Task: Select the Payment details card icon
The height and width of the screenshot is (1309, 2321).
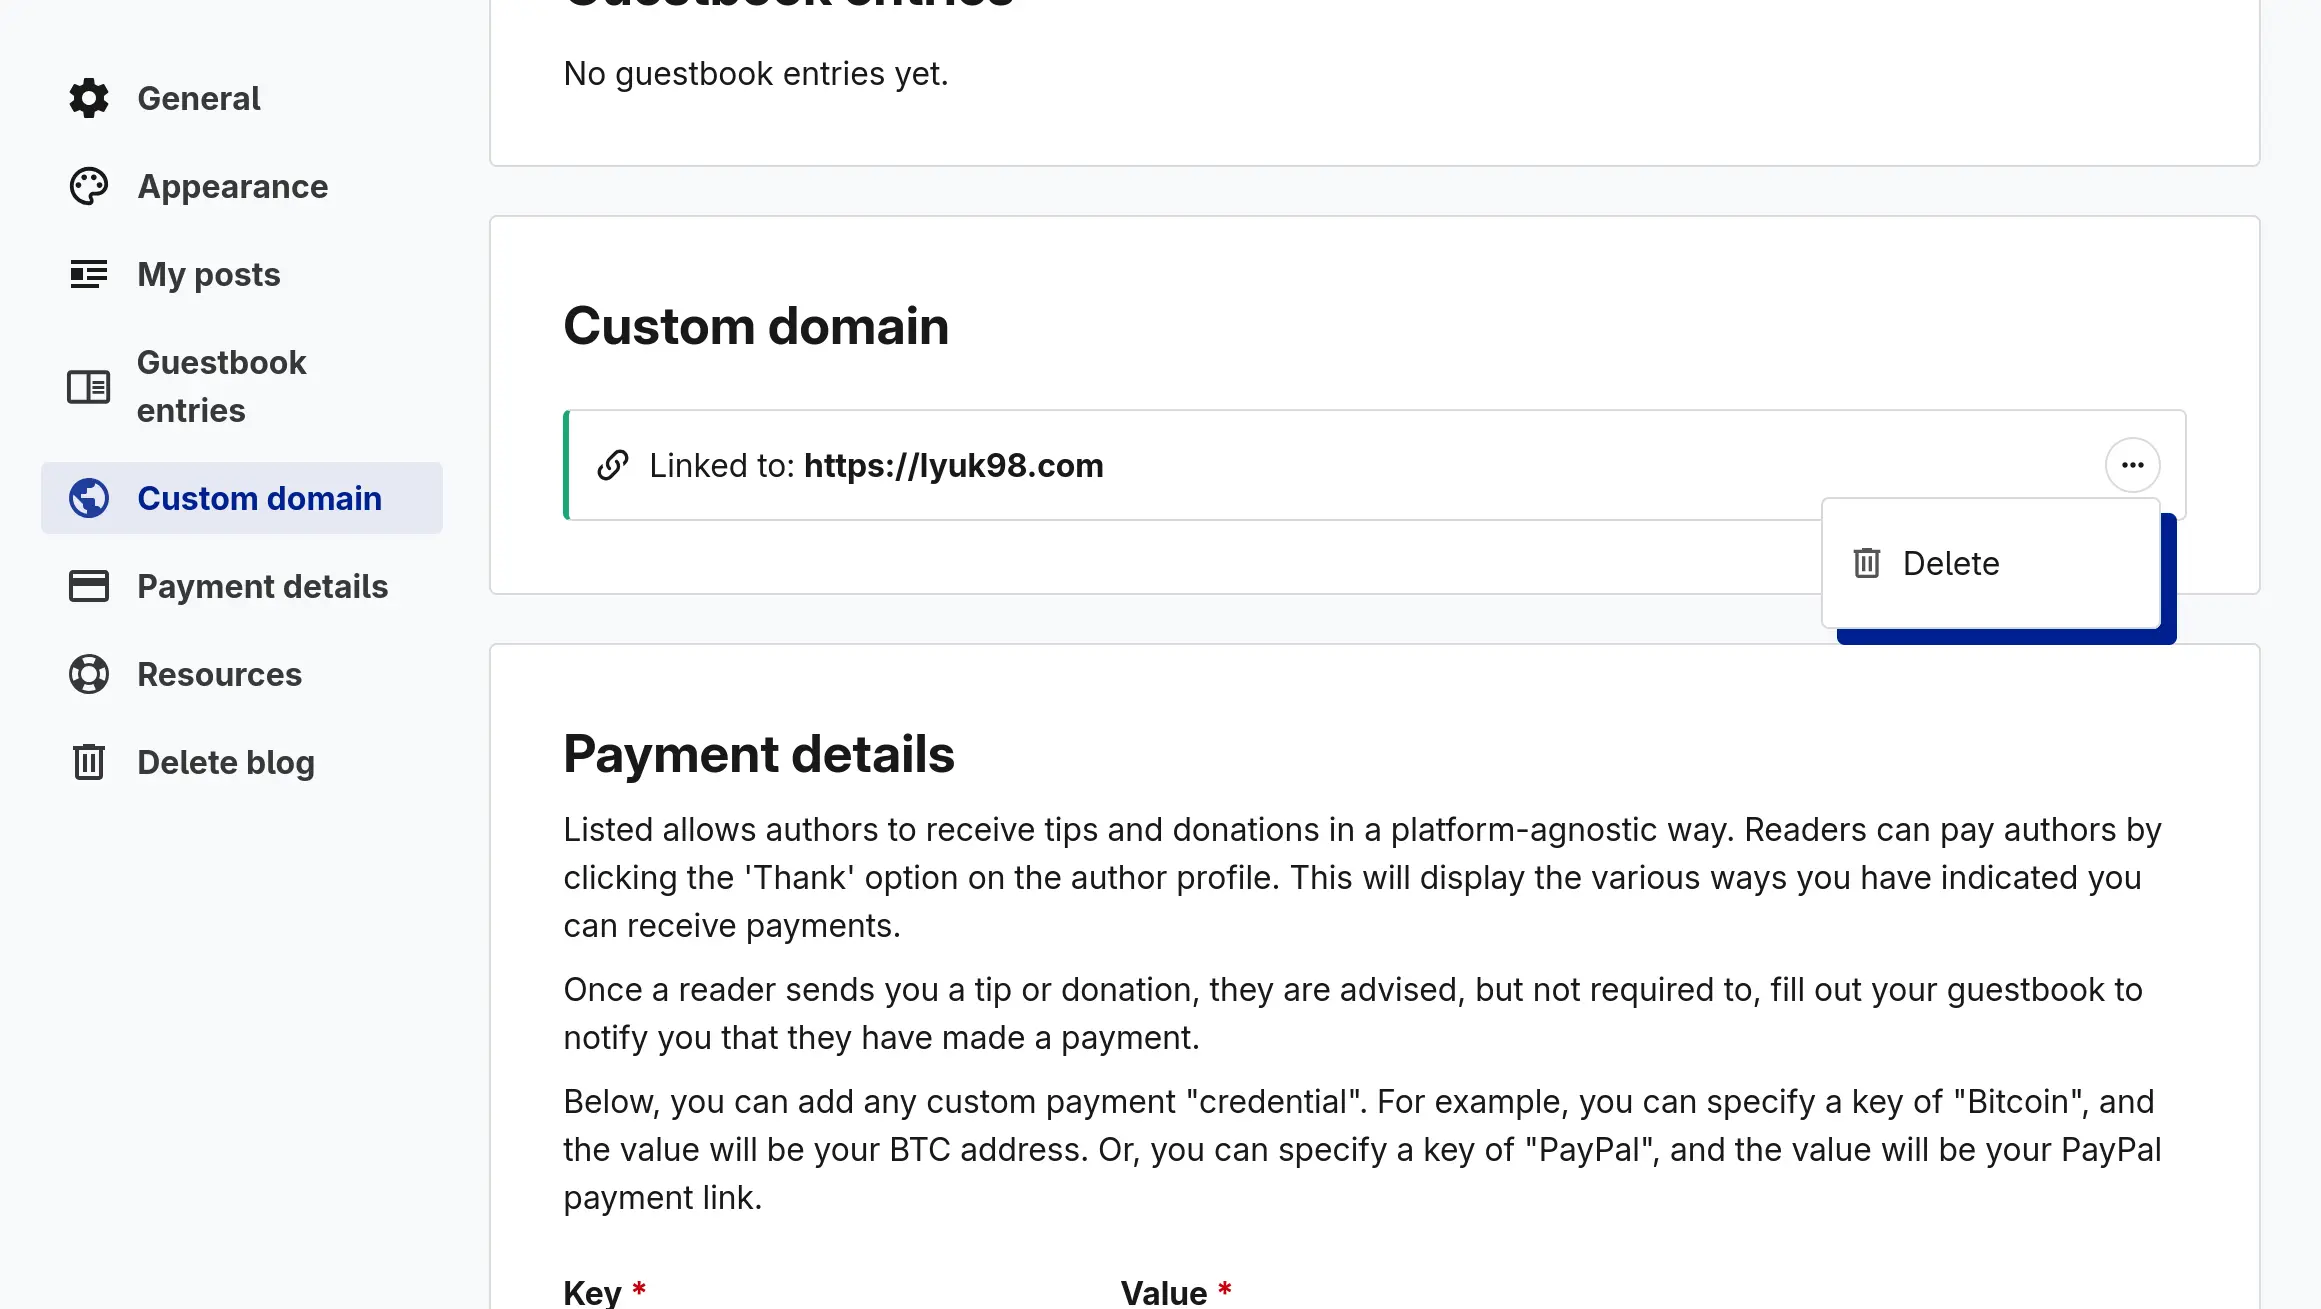Action: point(88,586)
